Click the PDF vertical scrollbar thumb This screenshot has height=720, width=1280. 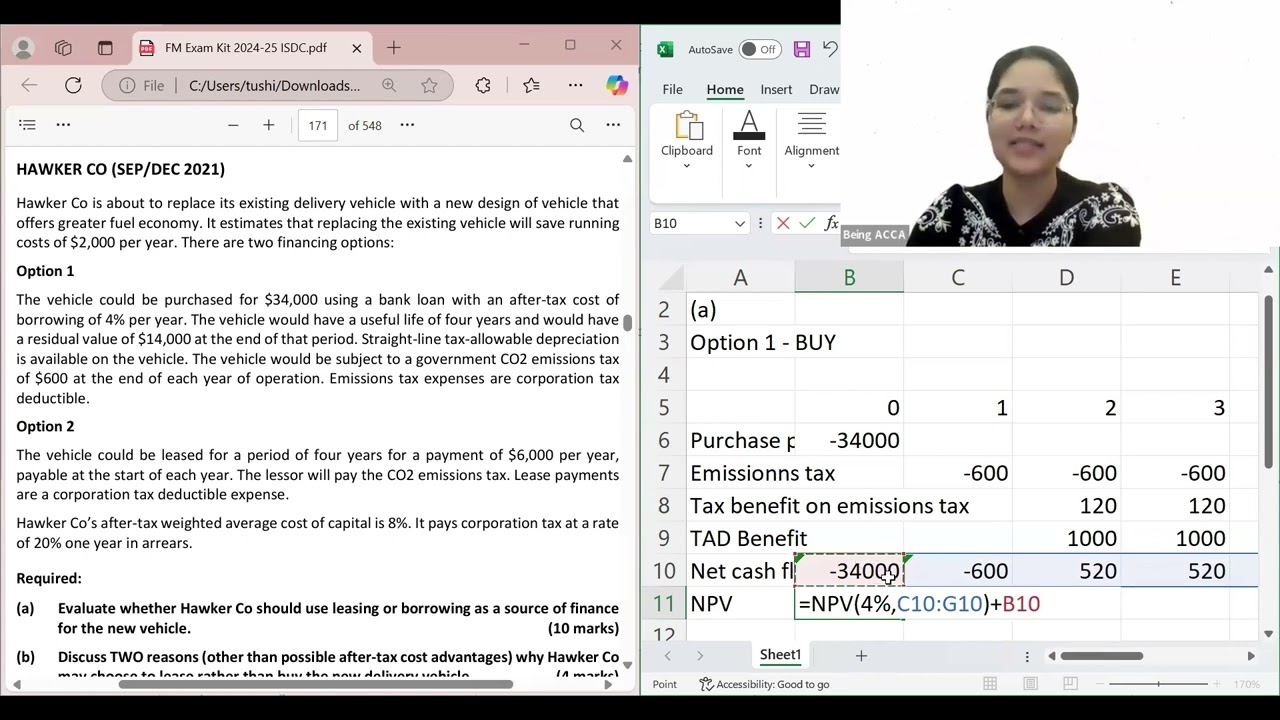tap(627, 323)
